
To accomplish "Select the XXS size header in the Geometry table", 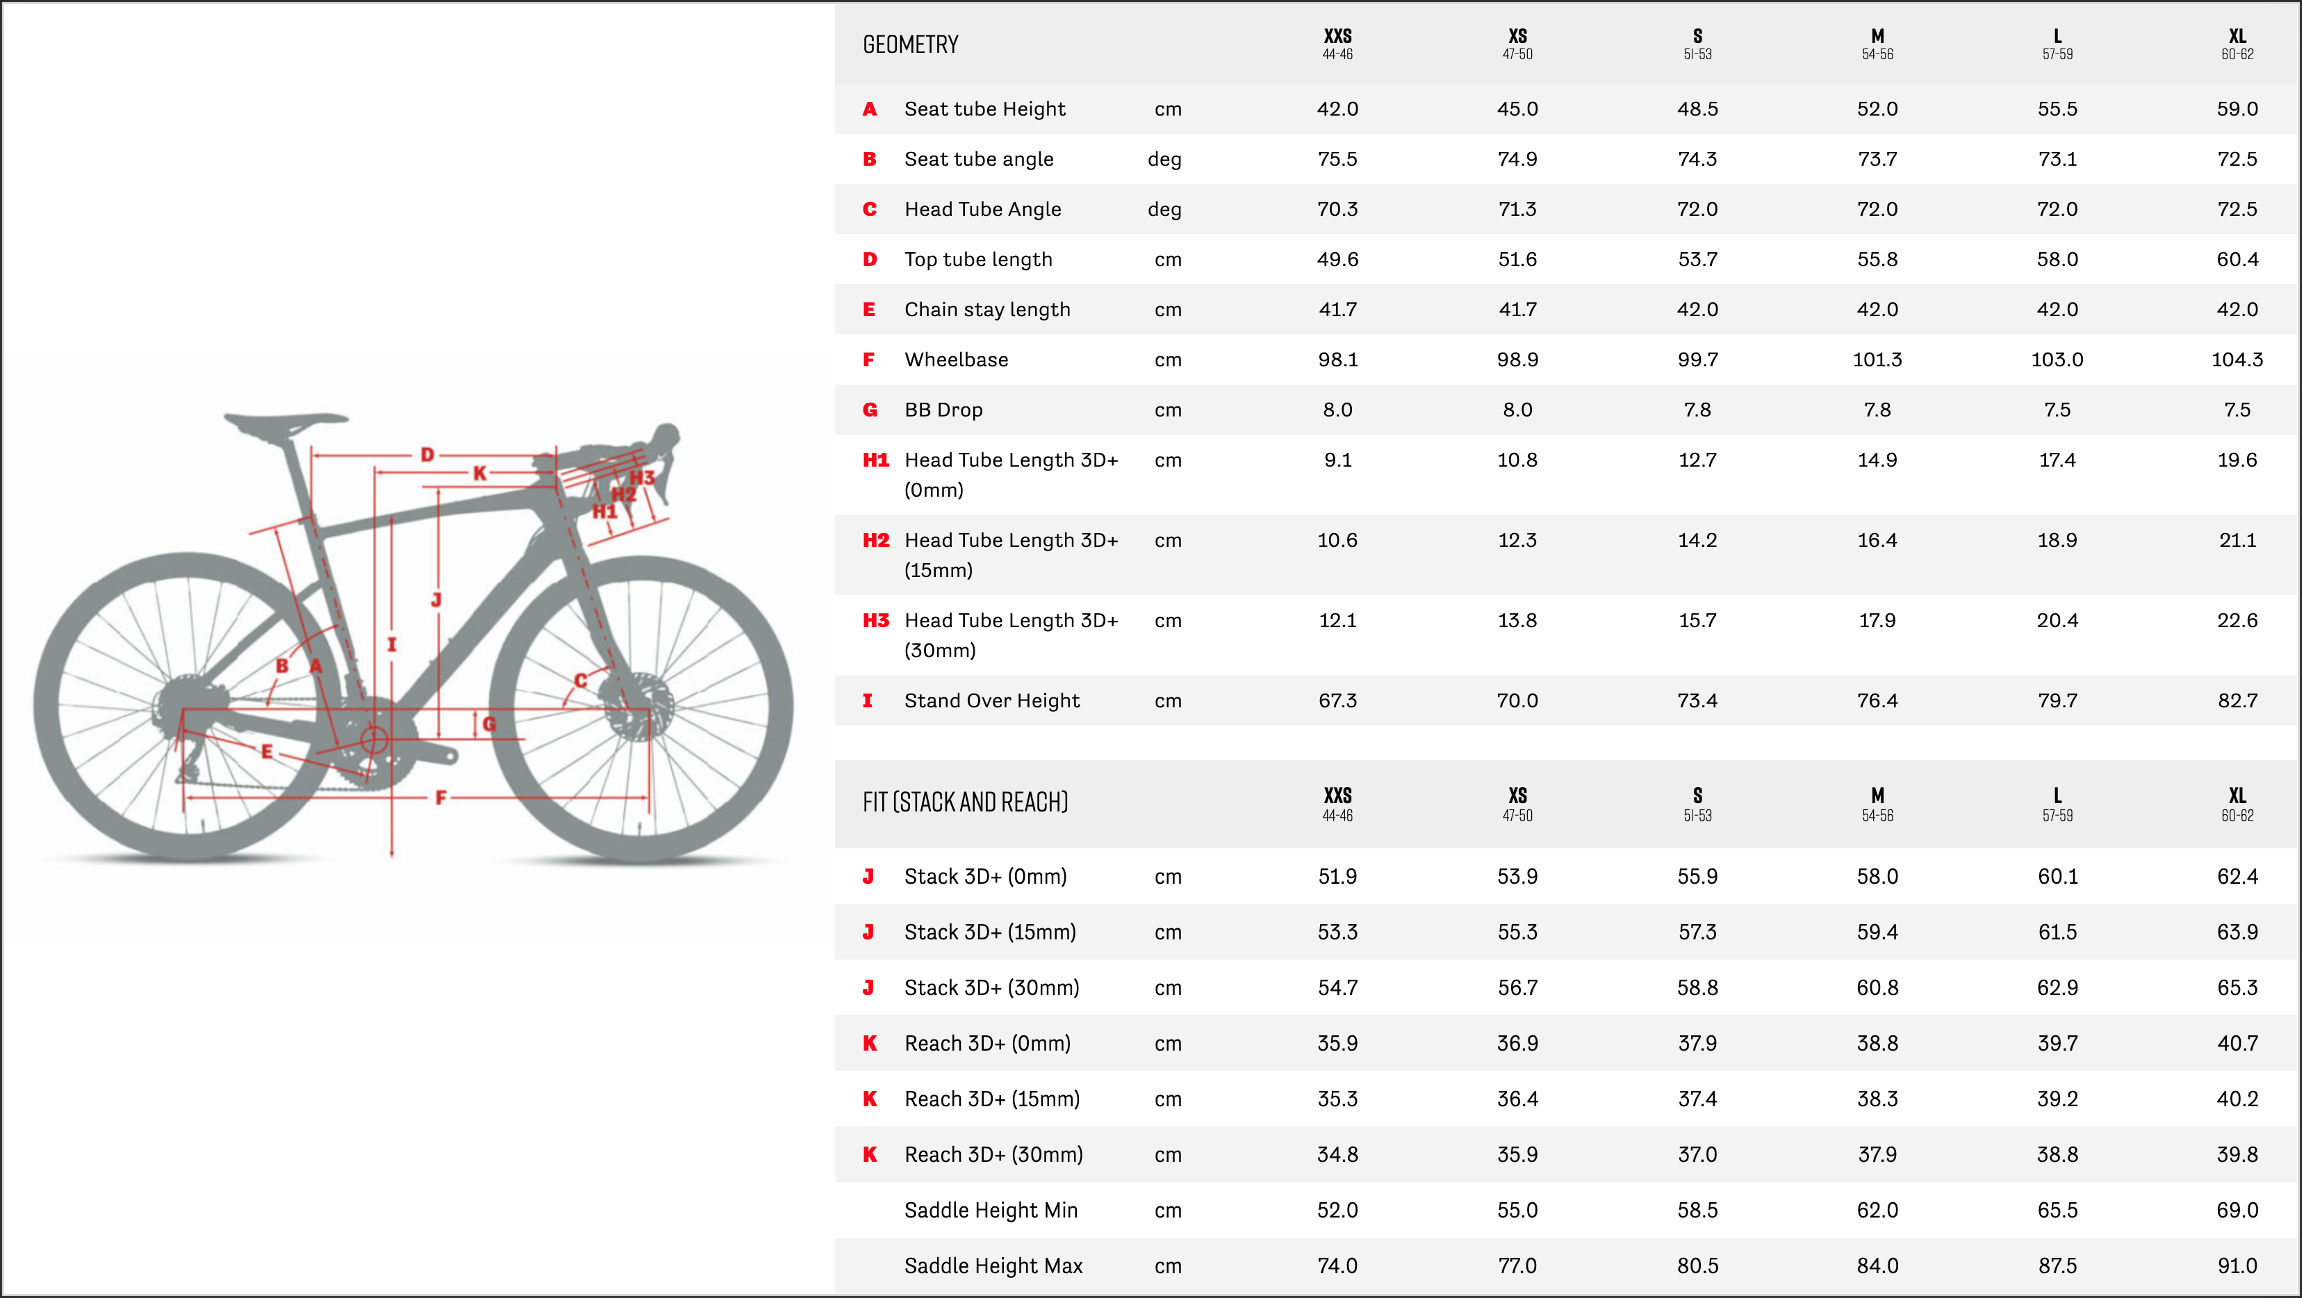I will (1337, 44).
